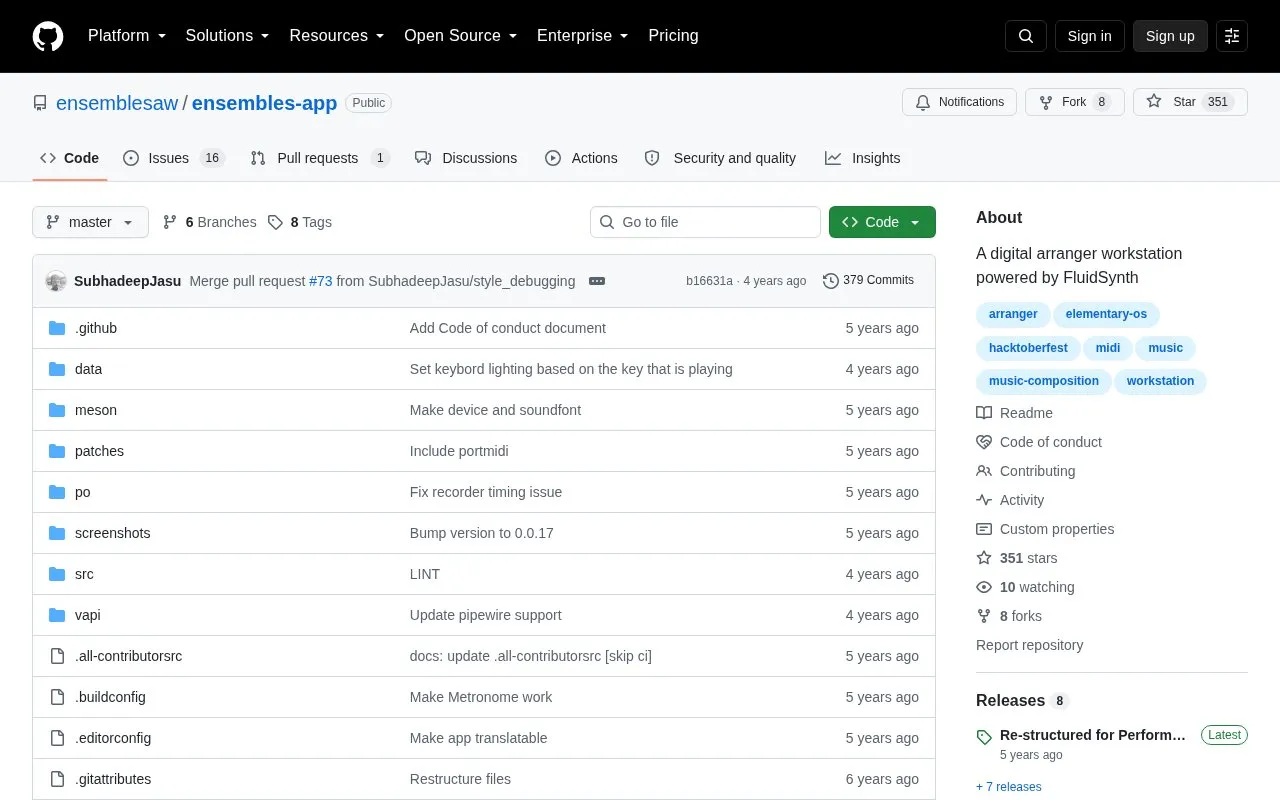Click the Readme book icon
This screenshot has width=1280, height=800.
(x=984, y=413)
